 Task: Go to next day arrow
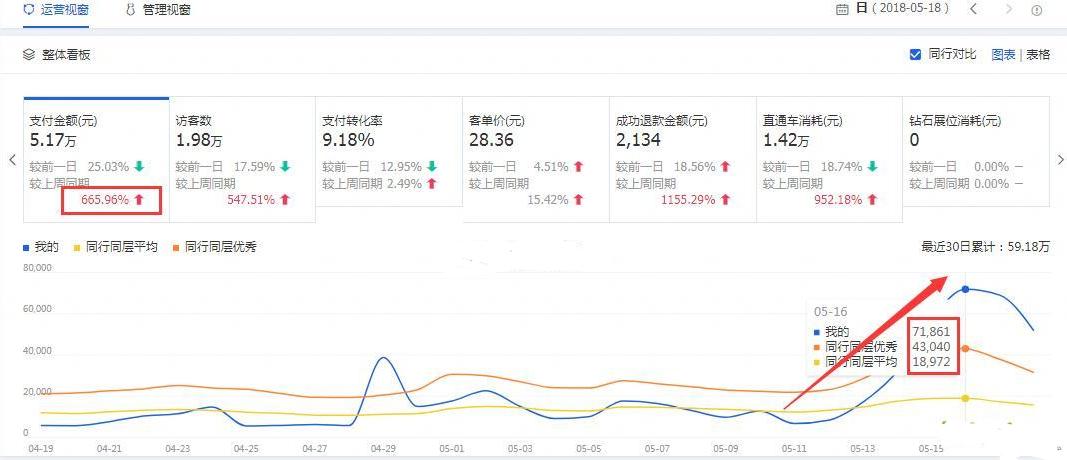pos(1008,10)
